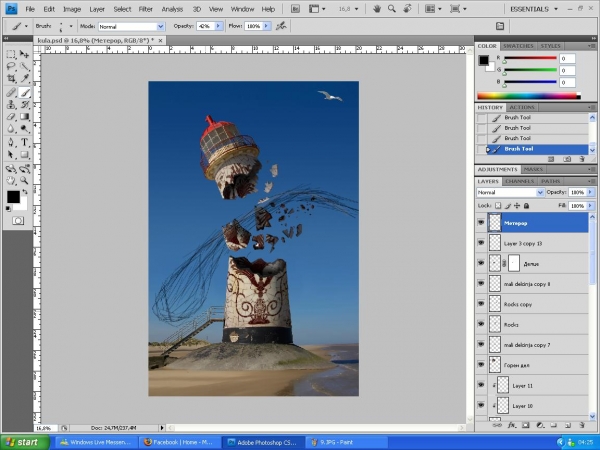The width and height of the screenshot is (600, 450).
Task: Delete layer trash icon in Layers panel
Action: coord(582,425)
